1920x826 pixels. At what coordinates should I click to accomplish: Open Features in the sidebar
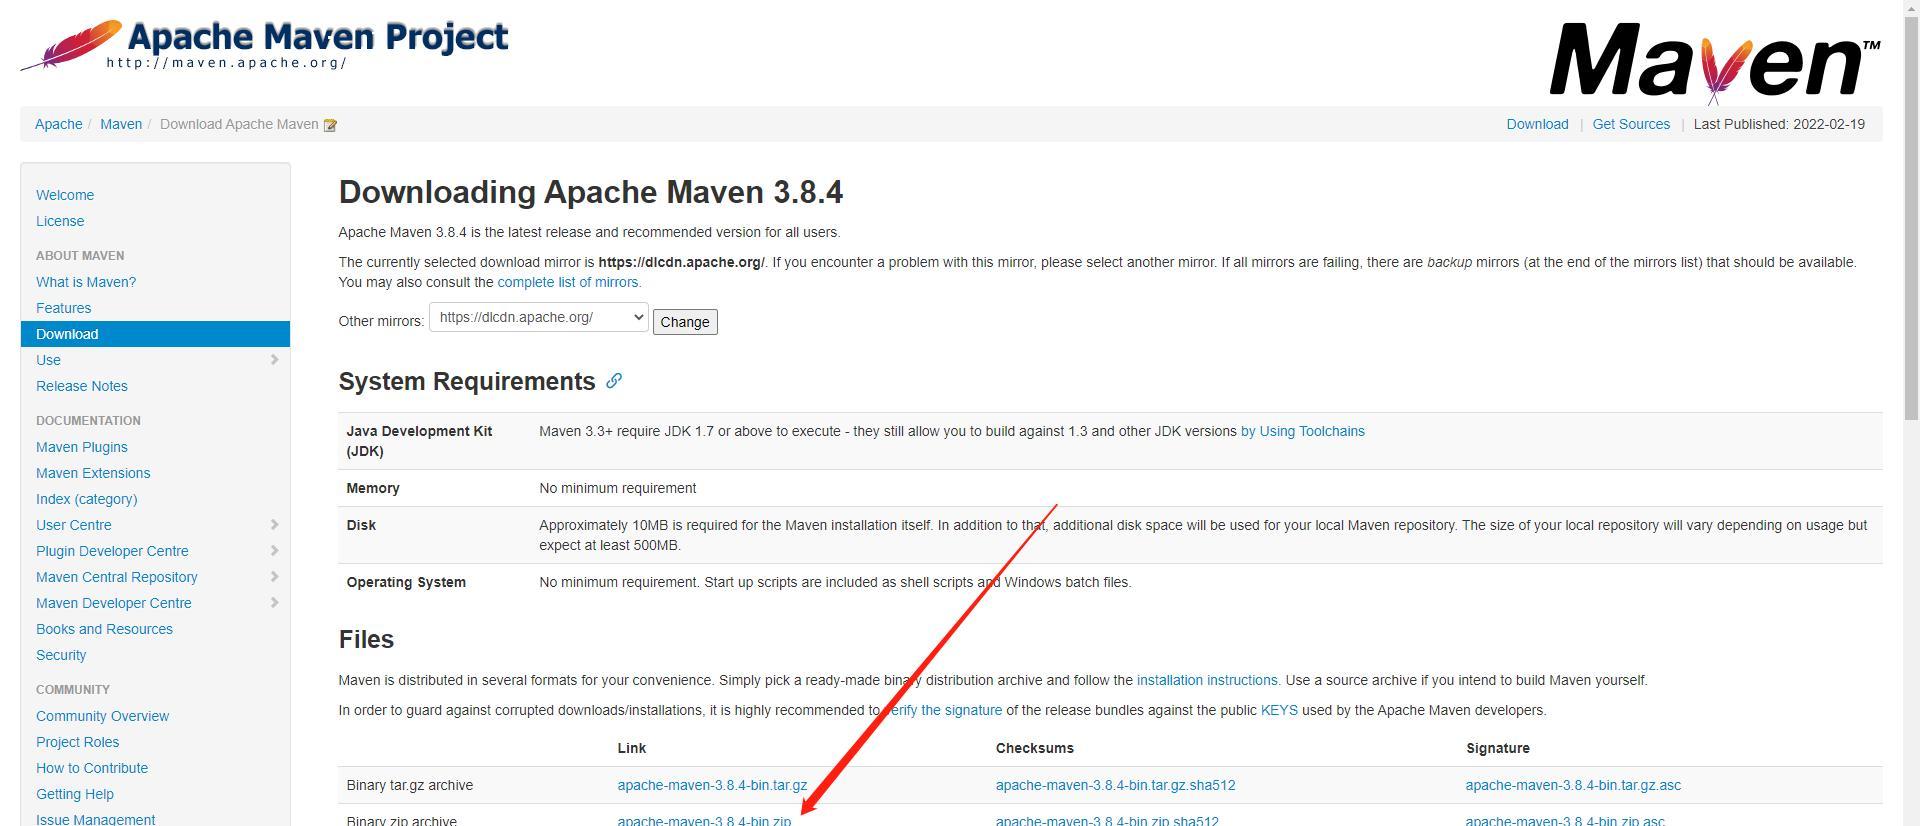point(63,308)
